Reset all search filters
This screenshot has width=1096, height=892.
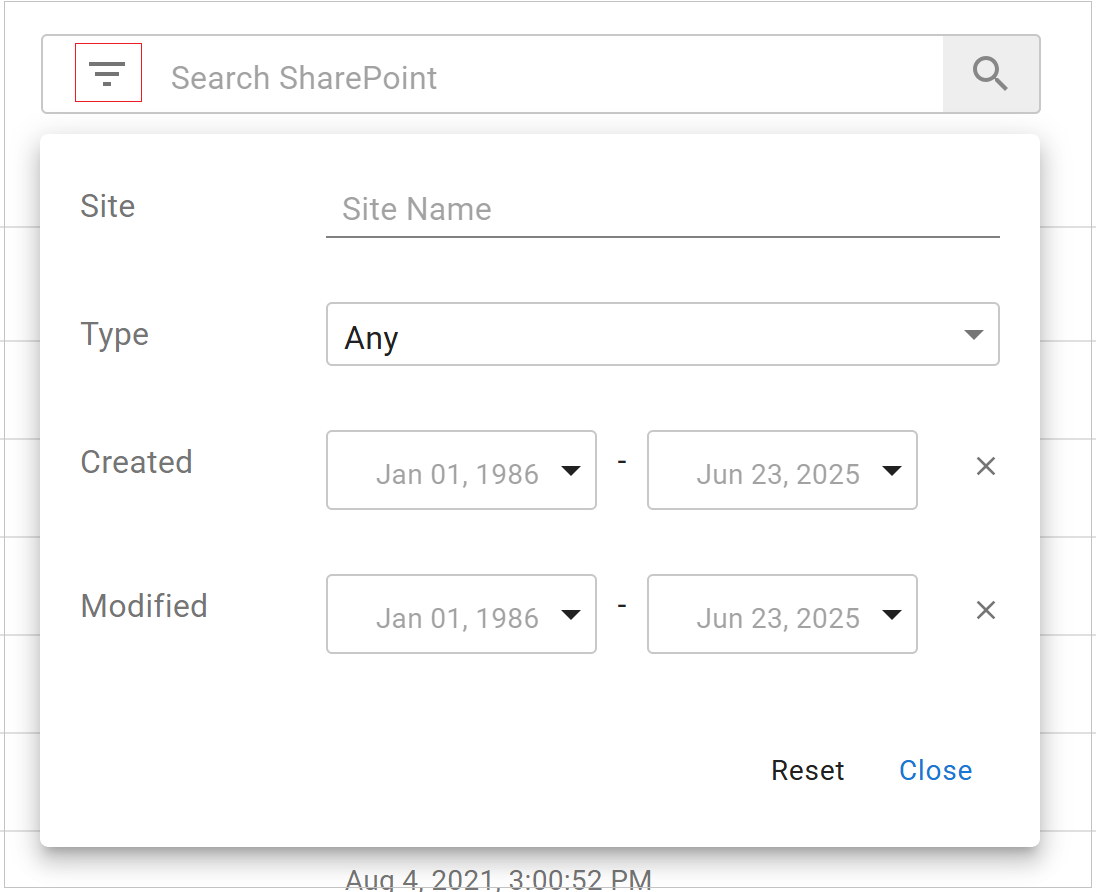tap(807, 770)
